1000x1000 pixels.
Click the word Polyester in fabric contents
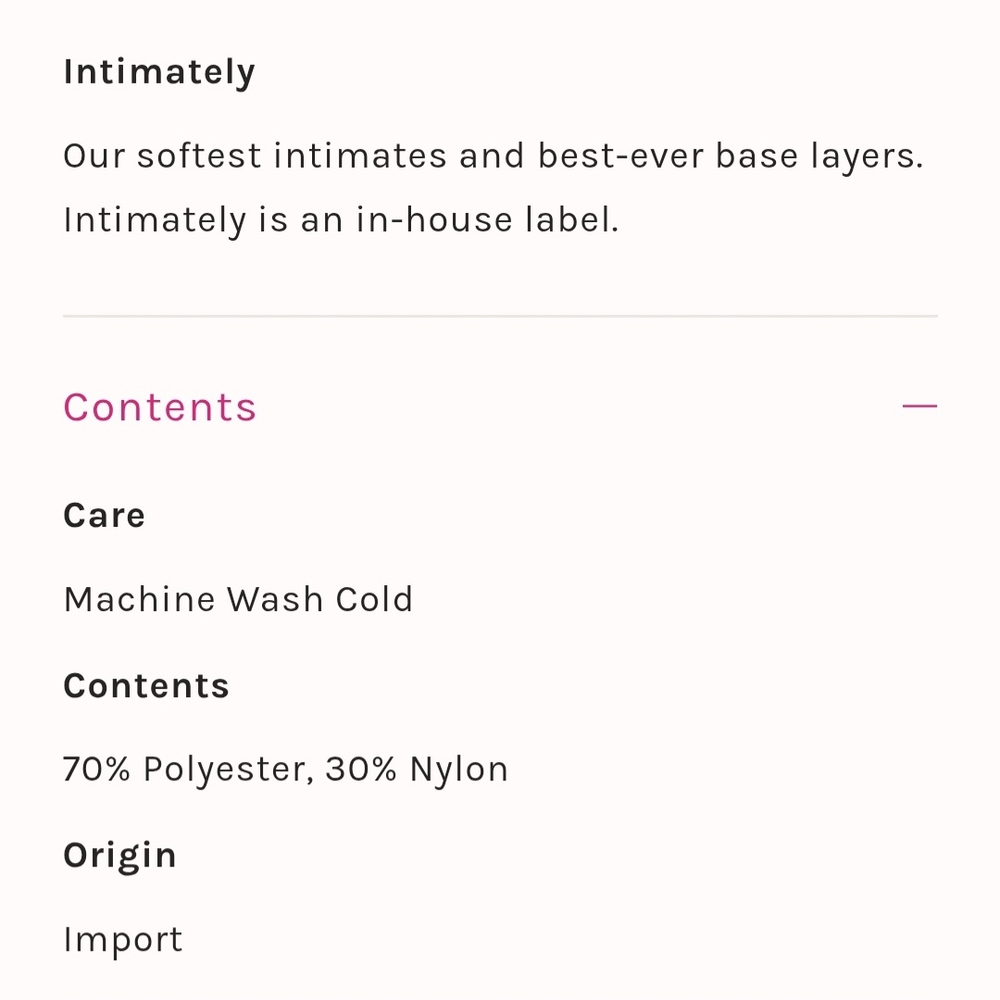[x=229, y=770]
